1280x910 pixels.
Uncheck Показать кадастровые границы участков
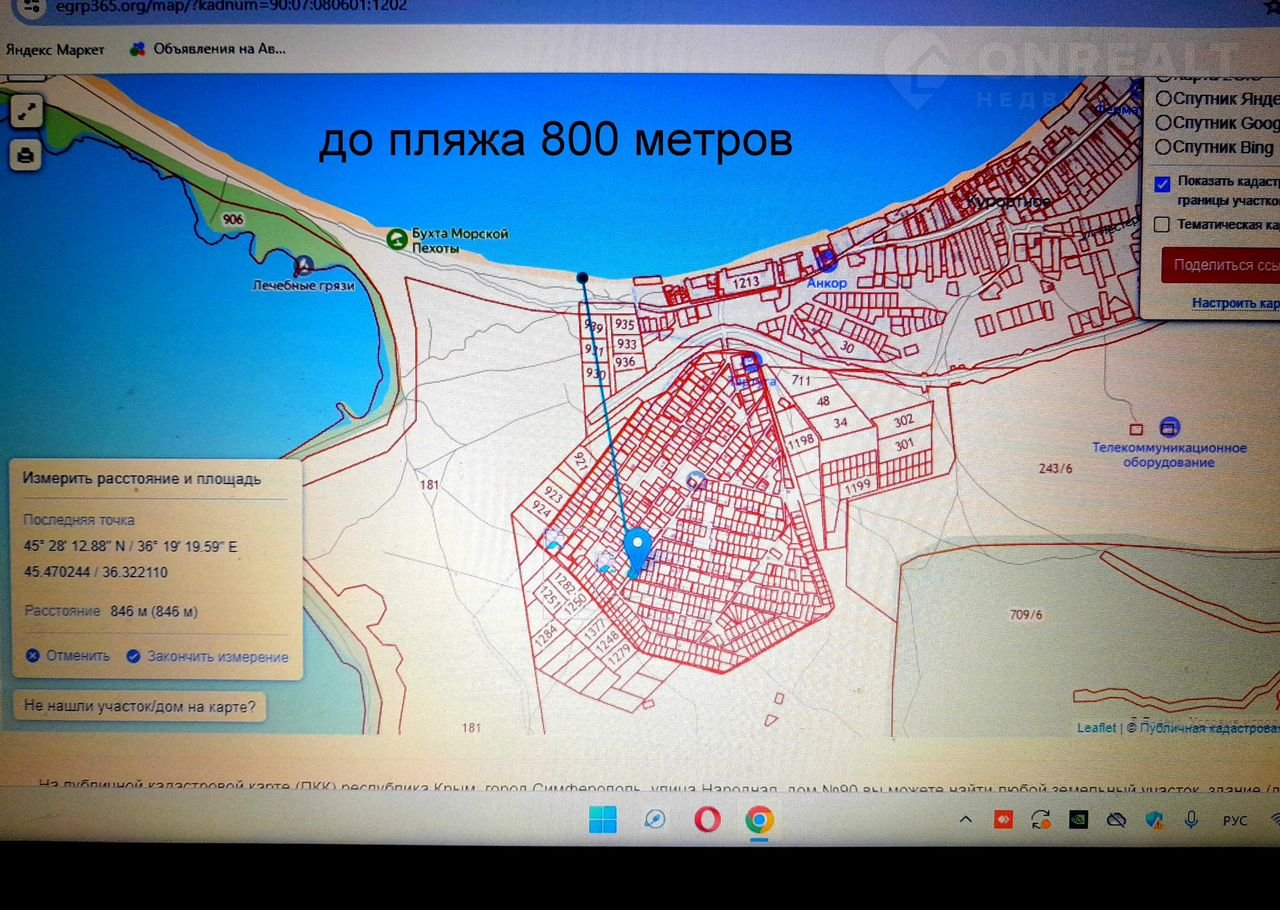pos(1162,184)
